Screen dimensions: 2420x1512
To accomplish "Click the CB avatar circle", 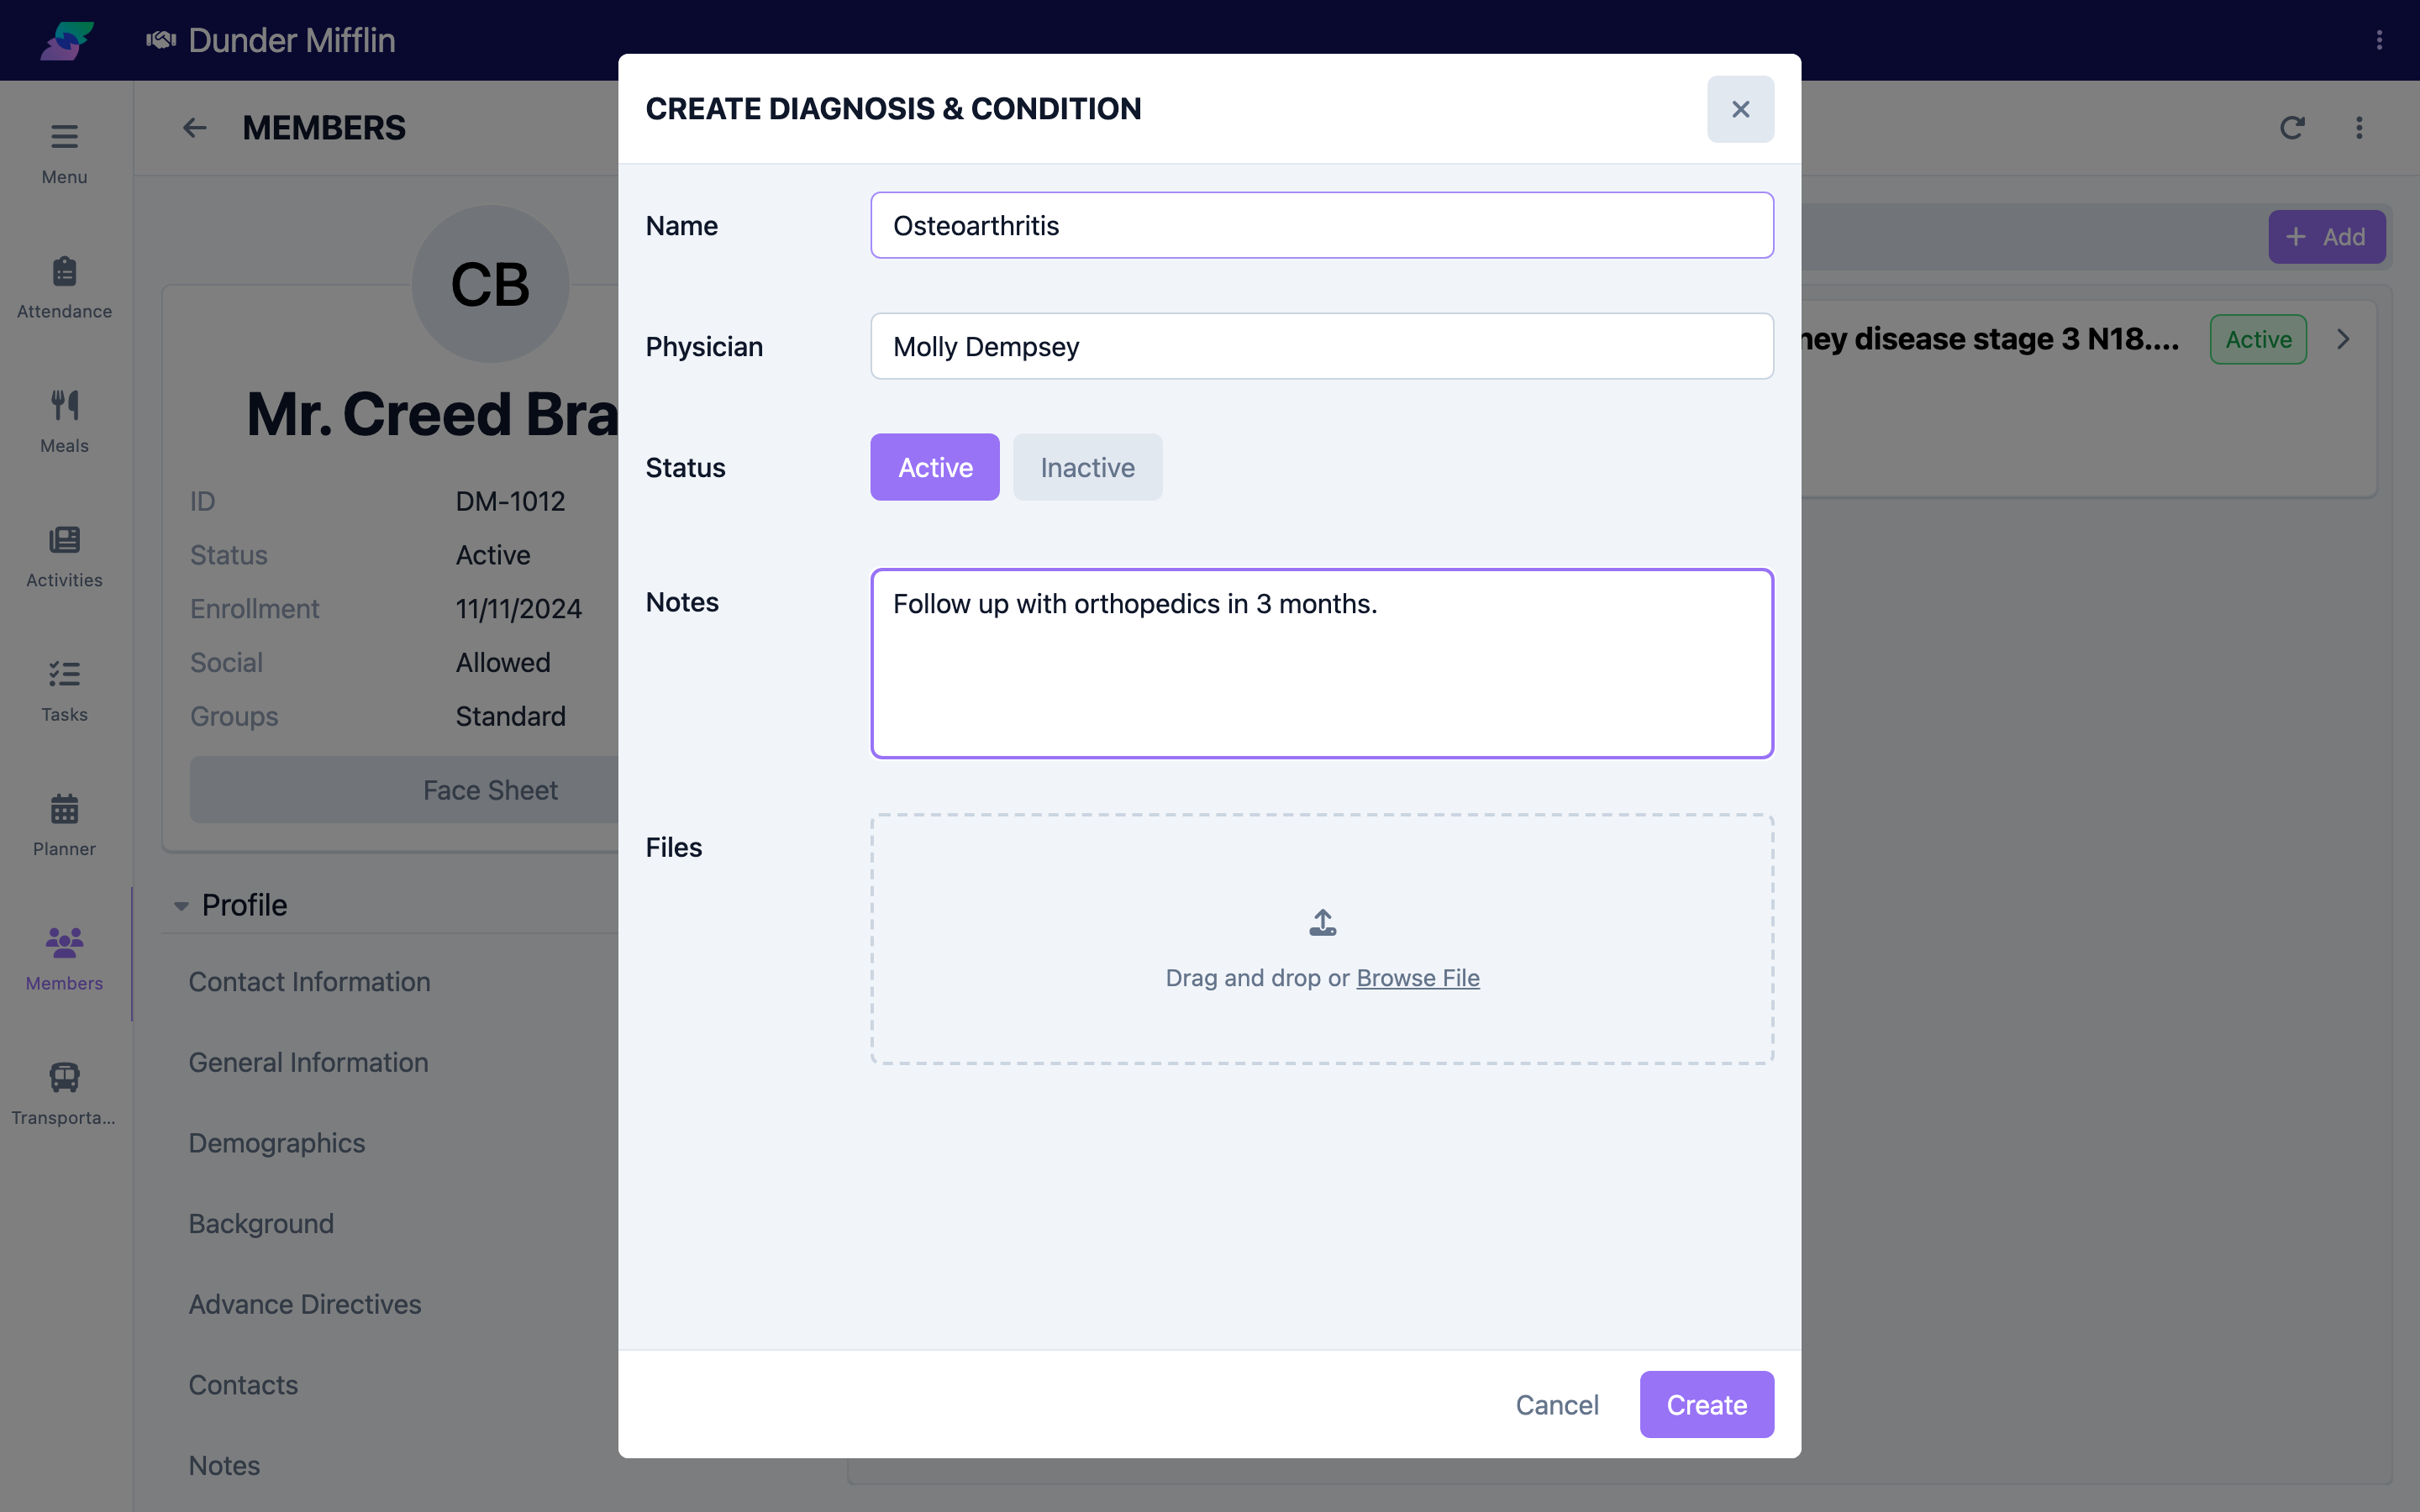I will [x=490, y=284].
